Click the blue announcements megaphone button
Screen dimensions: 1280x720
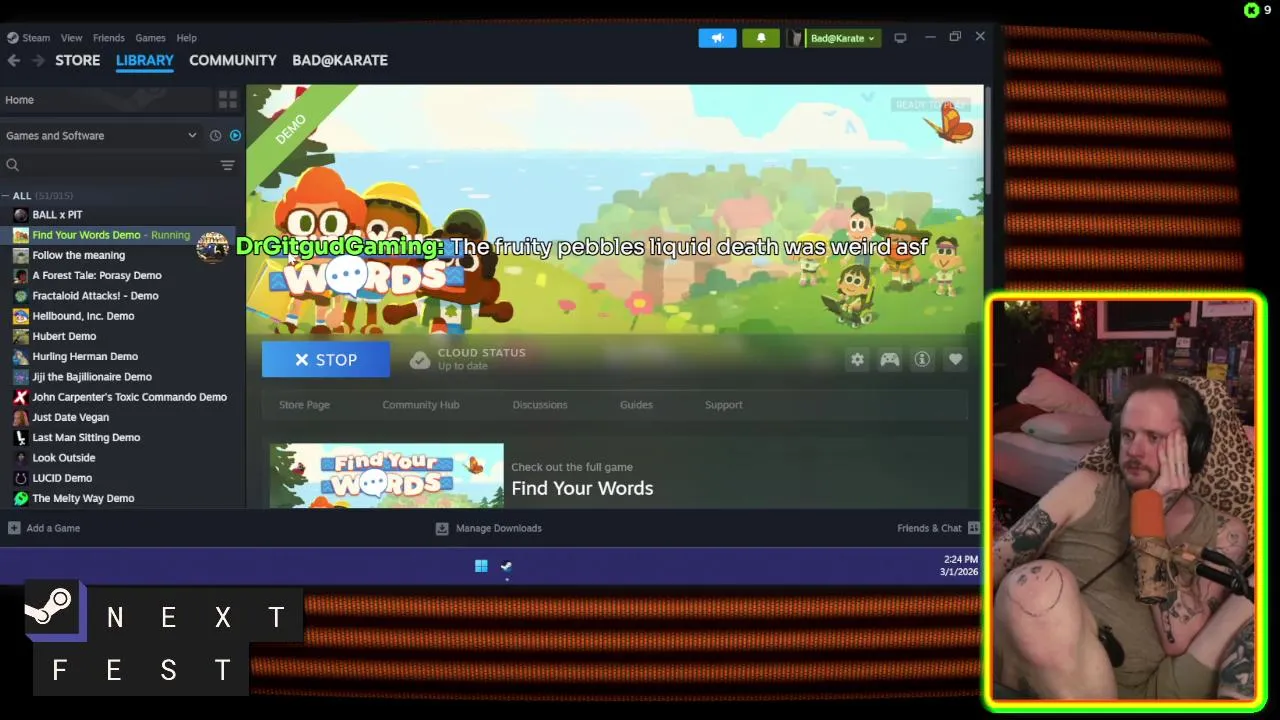717,38
